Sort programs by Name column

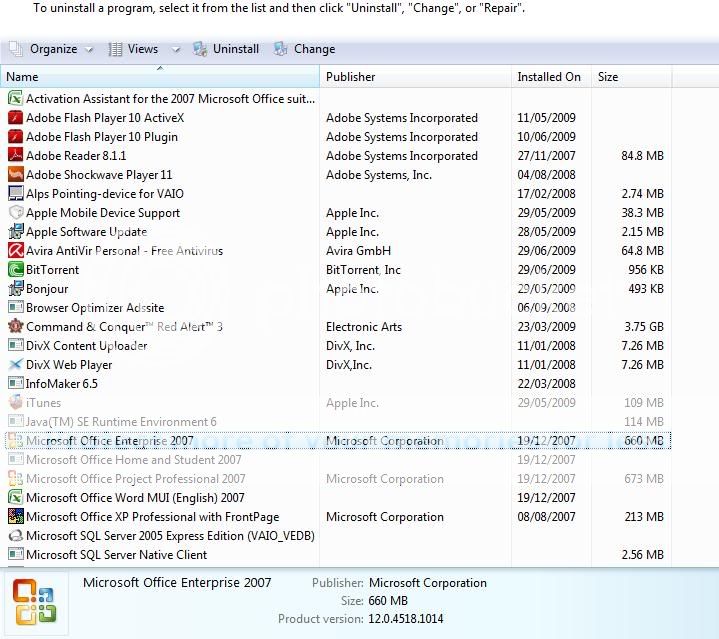click(x=160, y=77)
